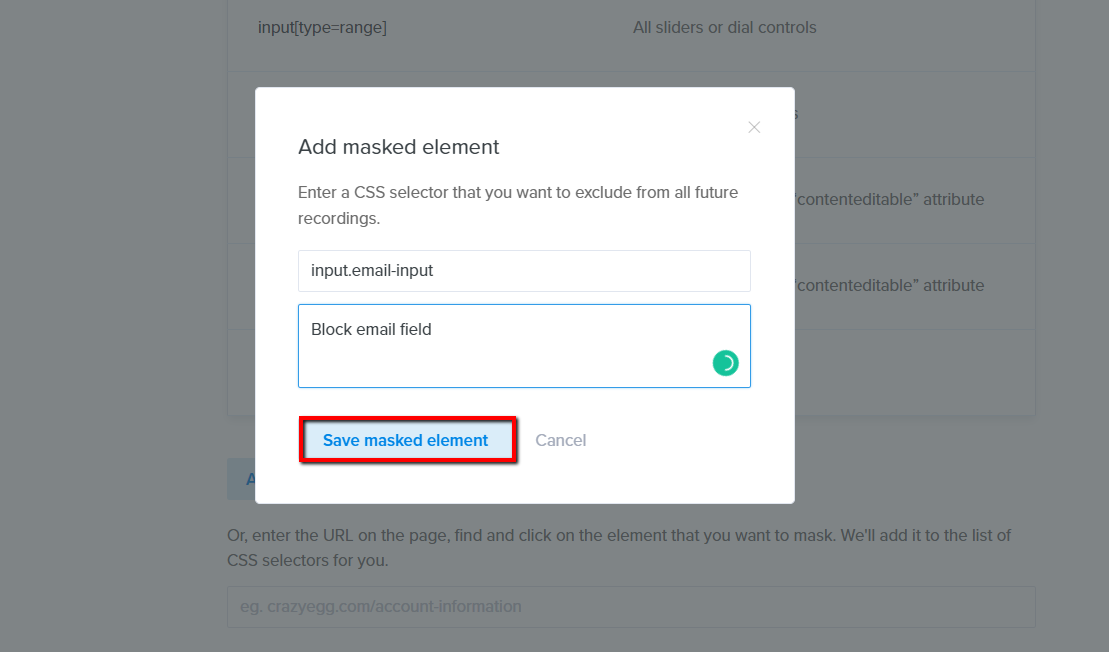The height and width of the screenshot is (652, 1109).
Task: Cancel adding the masked element
Action: point(560,440)
